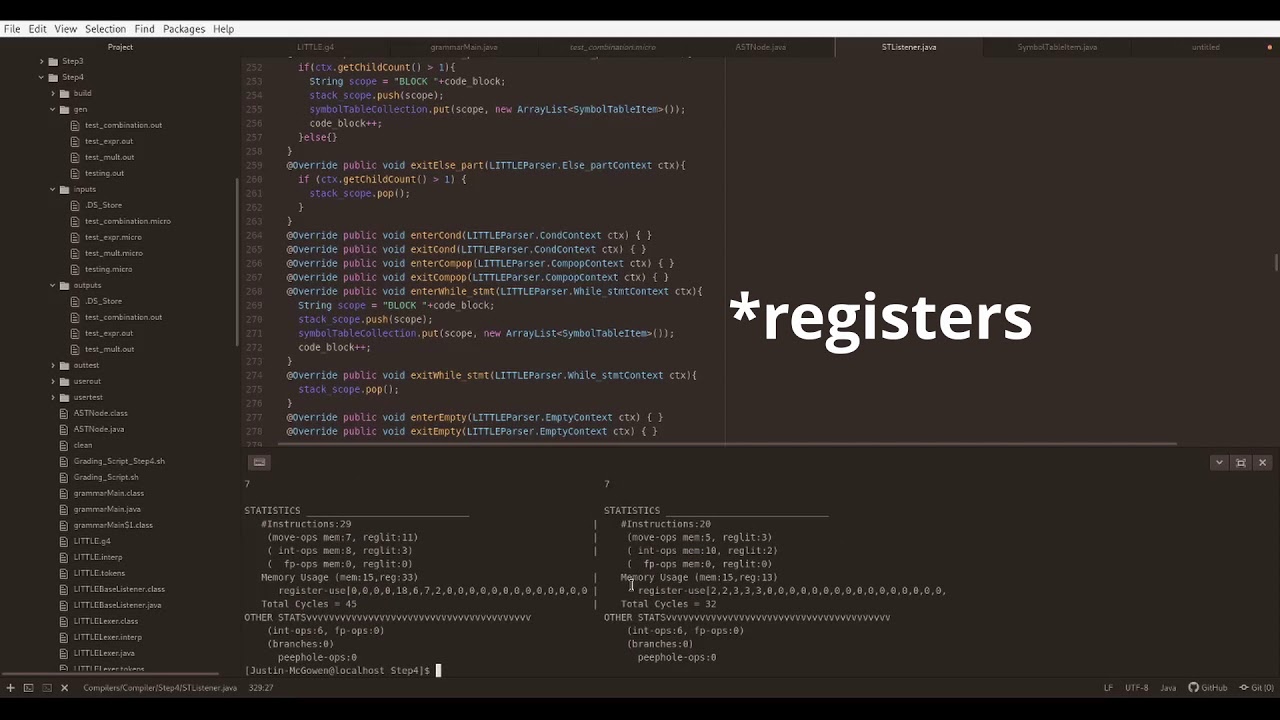Viewport: 1280px width, 720px height.
Task: Click the modified dot on the untitled tab
Action: pyautogui.click(x=1270, y=47)
